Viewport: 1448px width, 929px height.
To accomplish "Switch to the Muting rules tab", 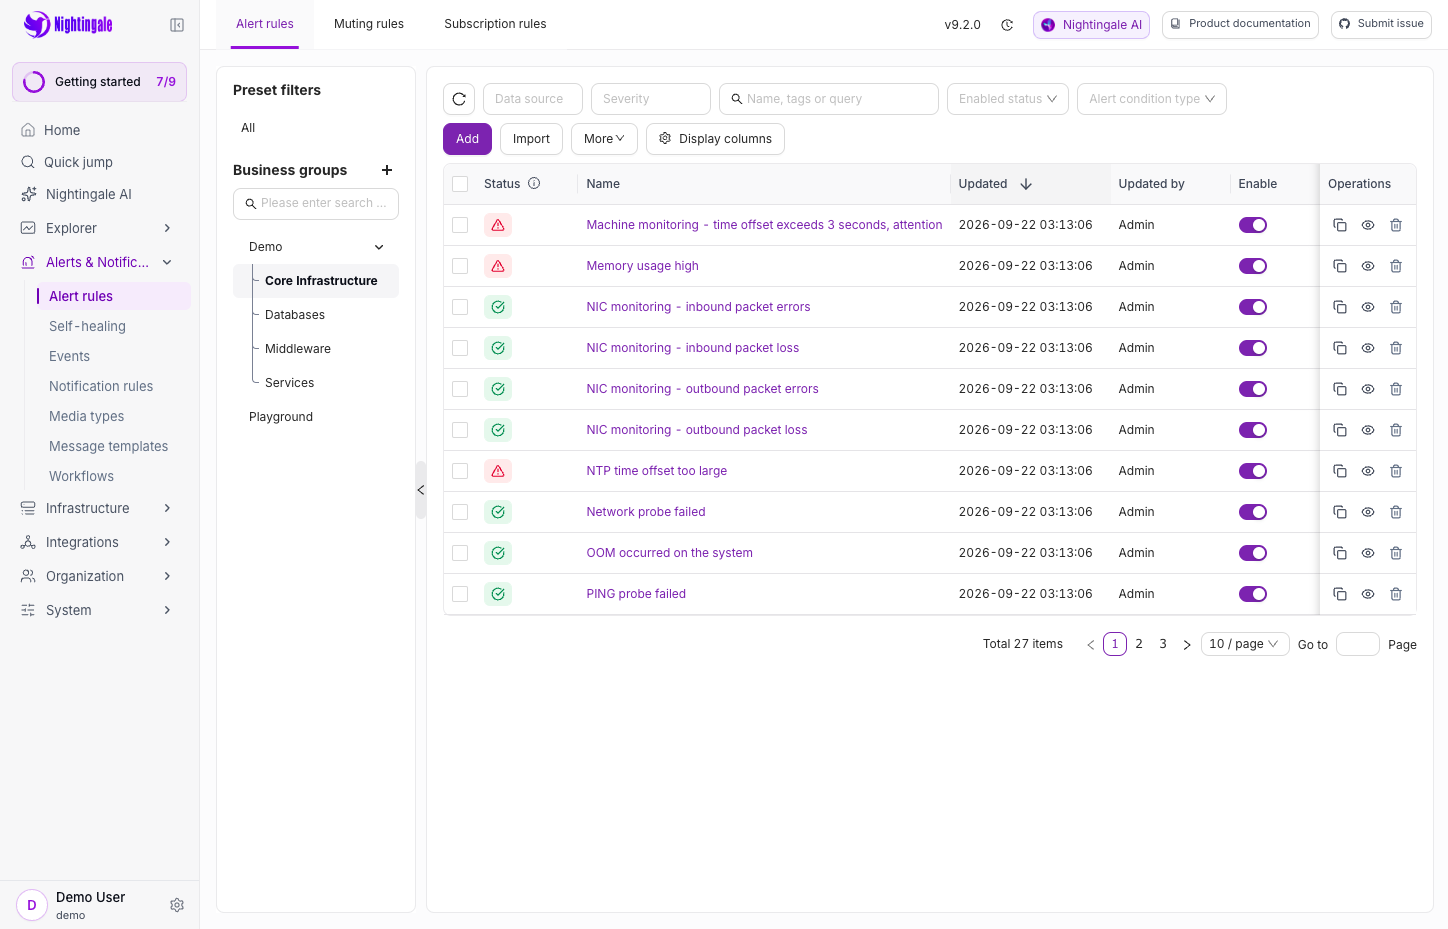I will [369, 24].
